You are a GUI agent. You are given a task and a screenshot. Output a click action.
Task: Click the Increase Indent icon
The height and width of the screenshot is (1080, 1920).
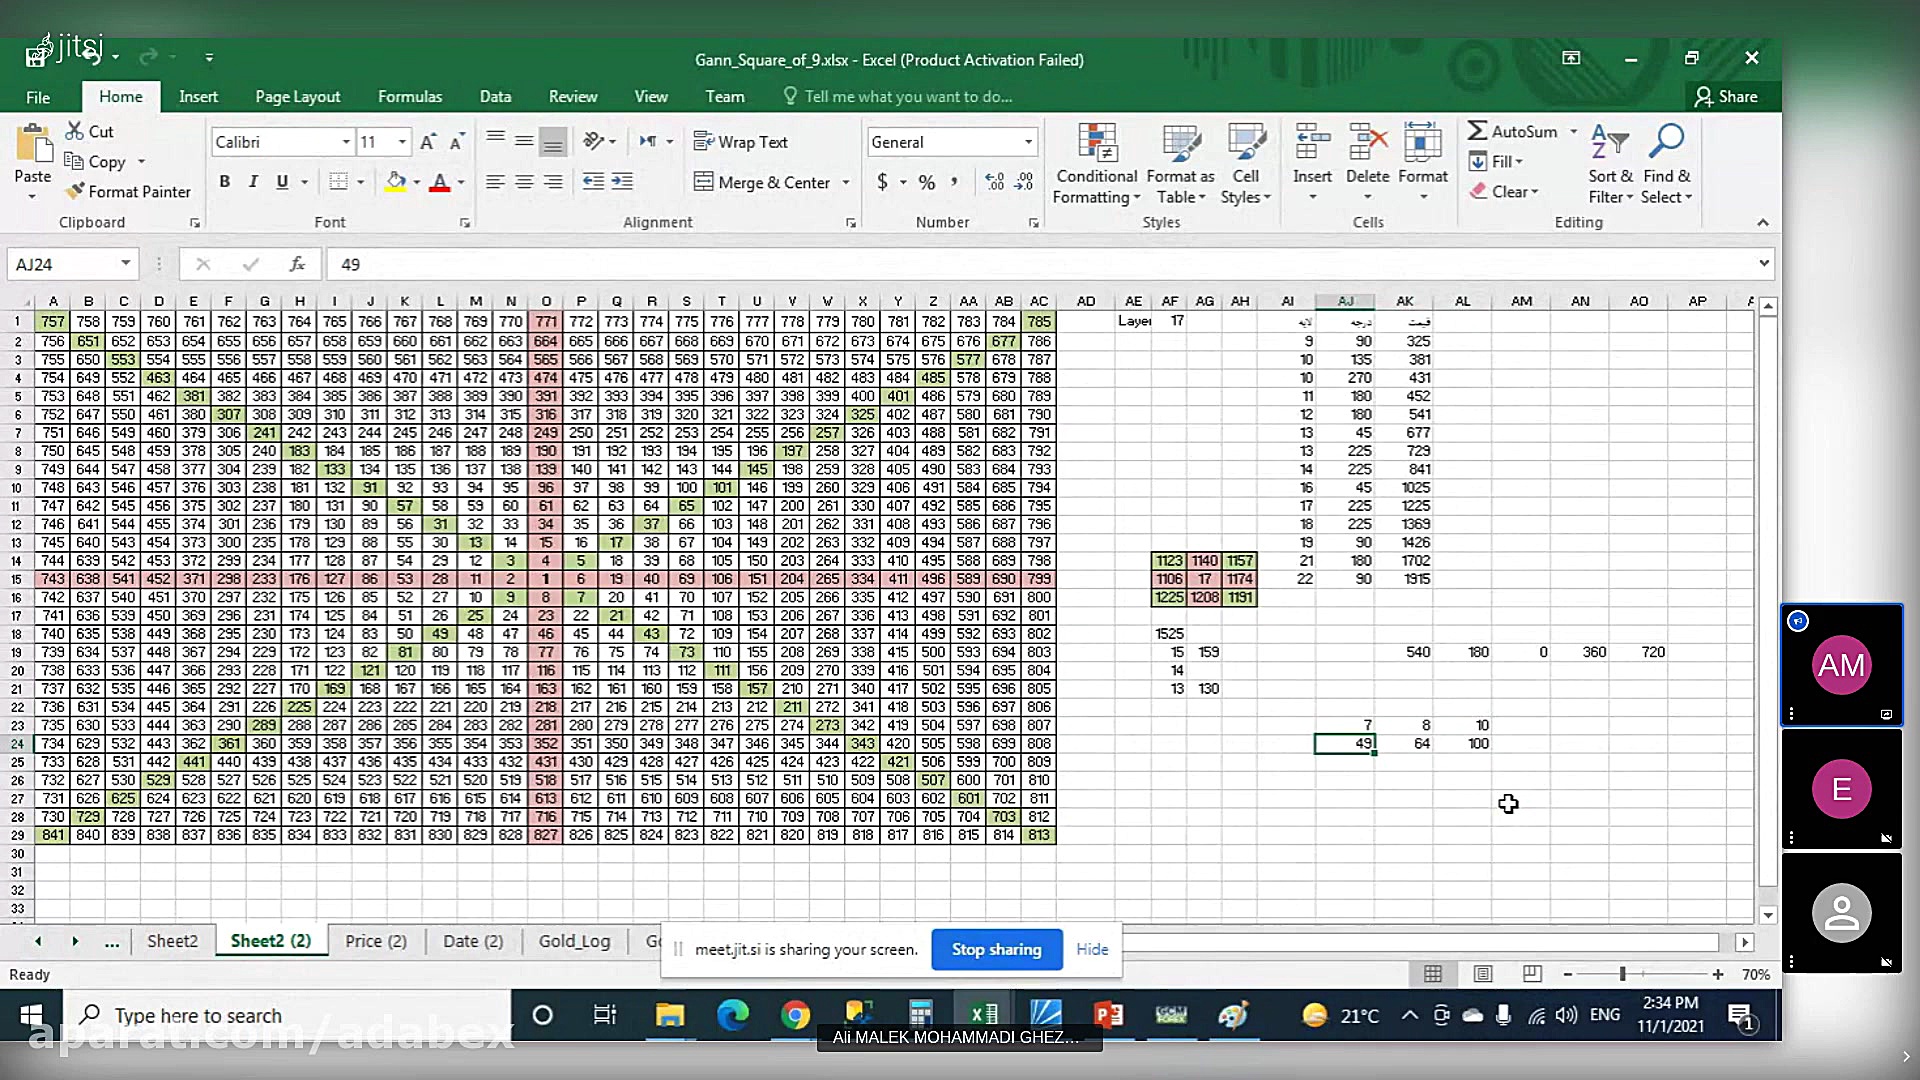click(622, 182)
